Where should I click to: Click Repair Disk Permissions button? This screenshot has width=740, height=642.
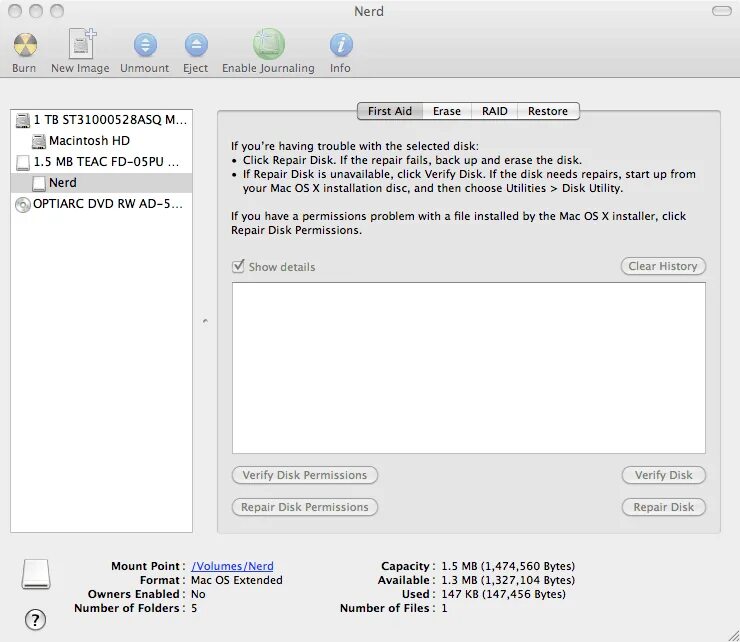point(304,507)
